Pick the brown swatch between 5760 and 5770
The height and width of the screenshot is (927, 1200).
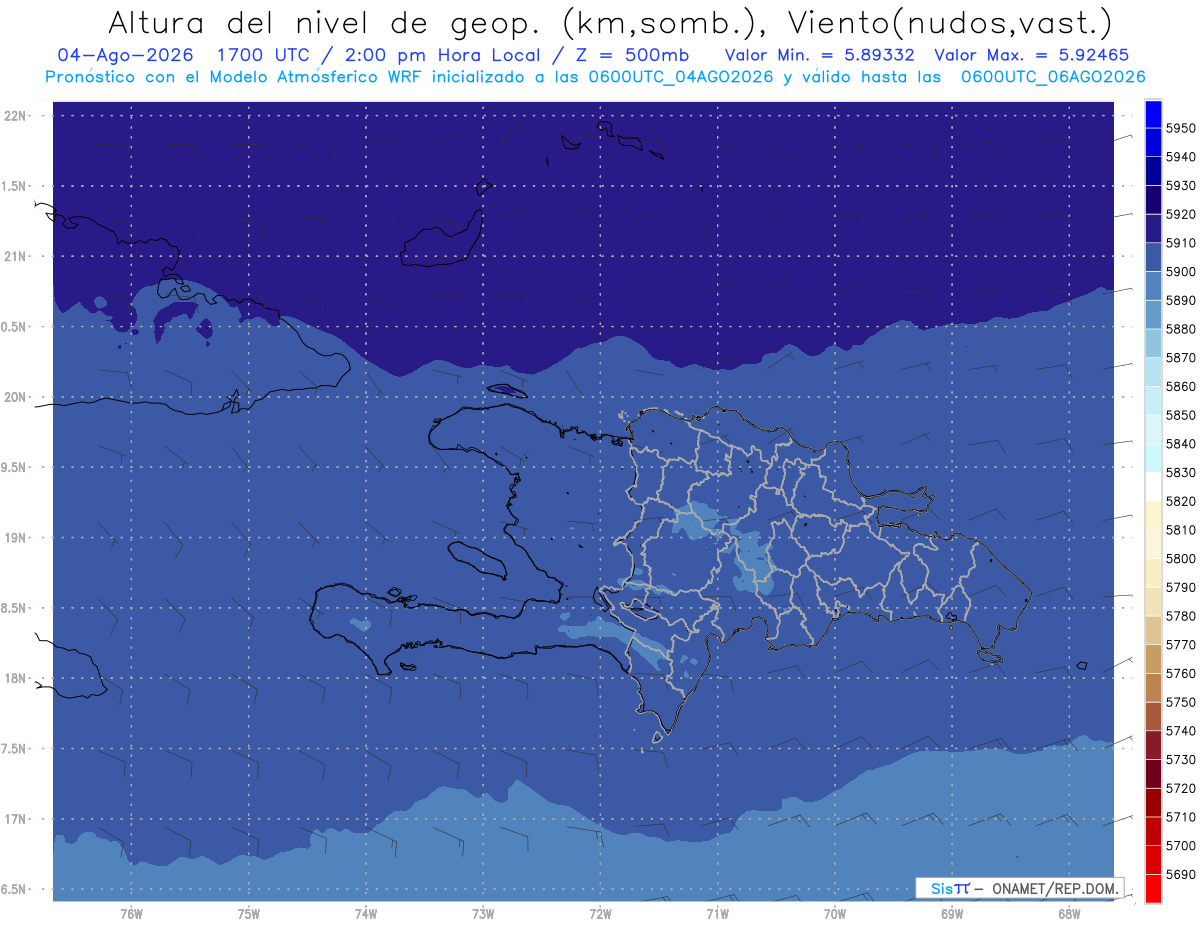[x=1153, y=659]
